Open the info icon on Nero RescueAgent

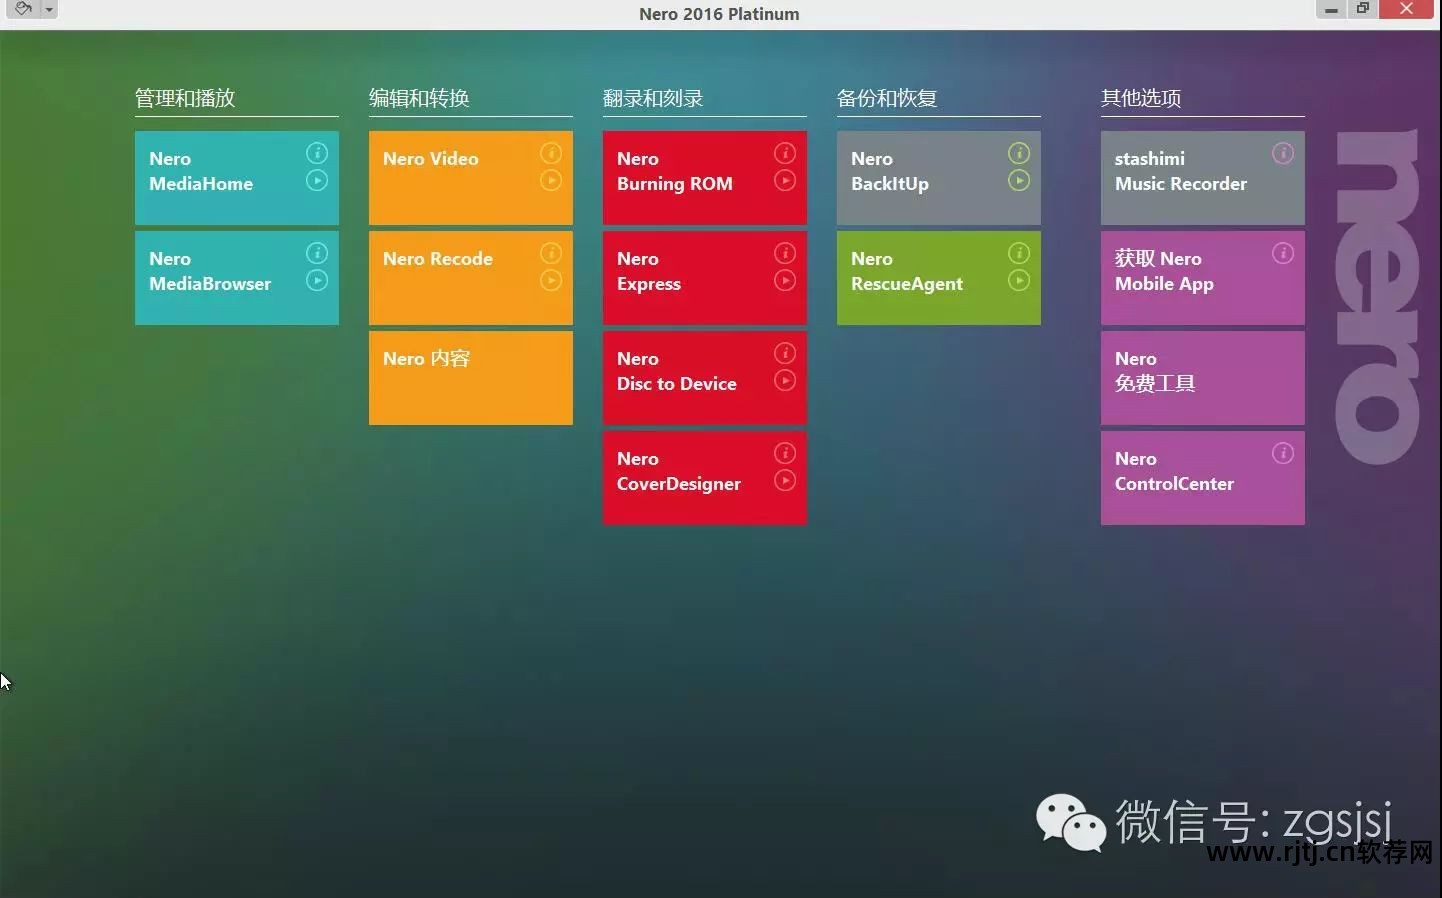point(1019,253)
